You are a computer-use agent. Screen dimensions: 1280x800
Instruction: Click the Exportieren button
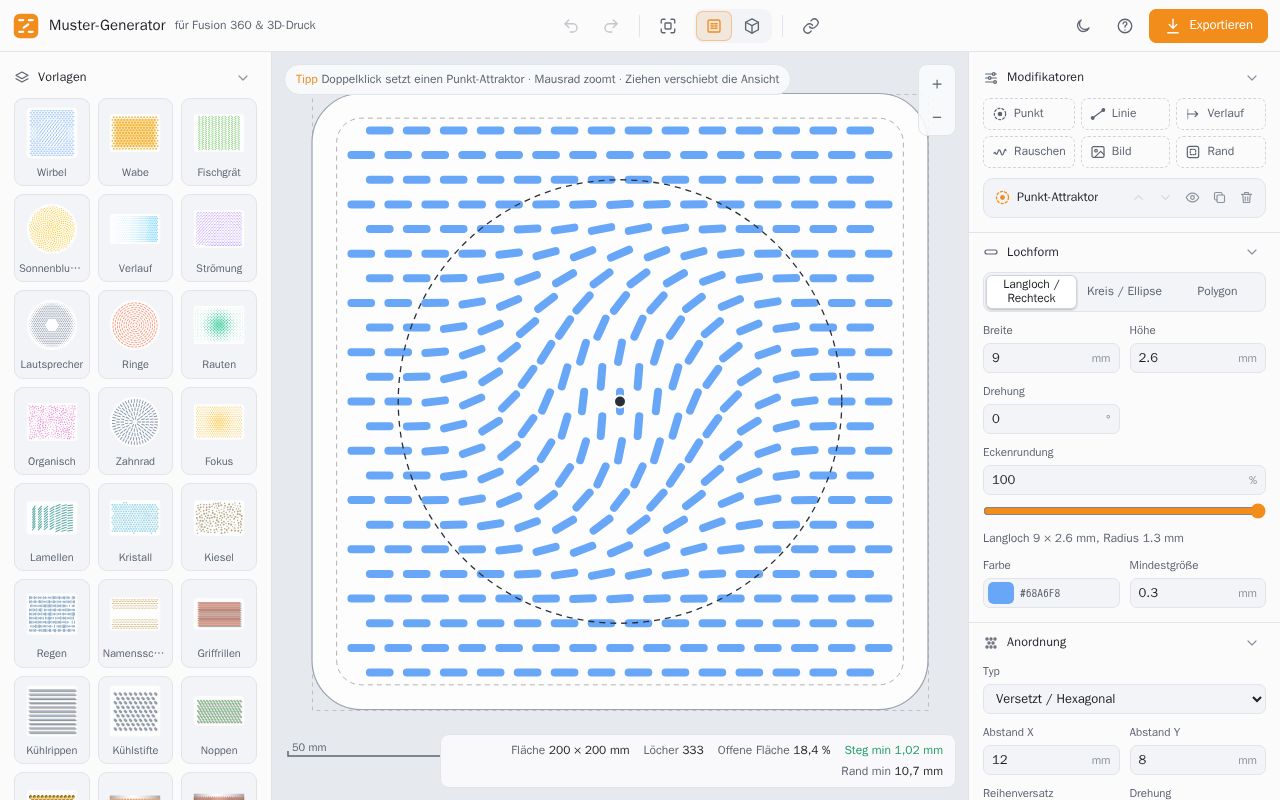[1208, 26]
